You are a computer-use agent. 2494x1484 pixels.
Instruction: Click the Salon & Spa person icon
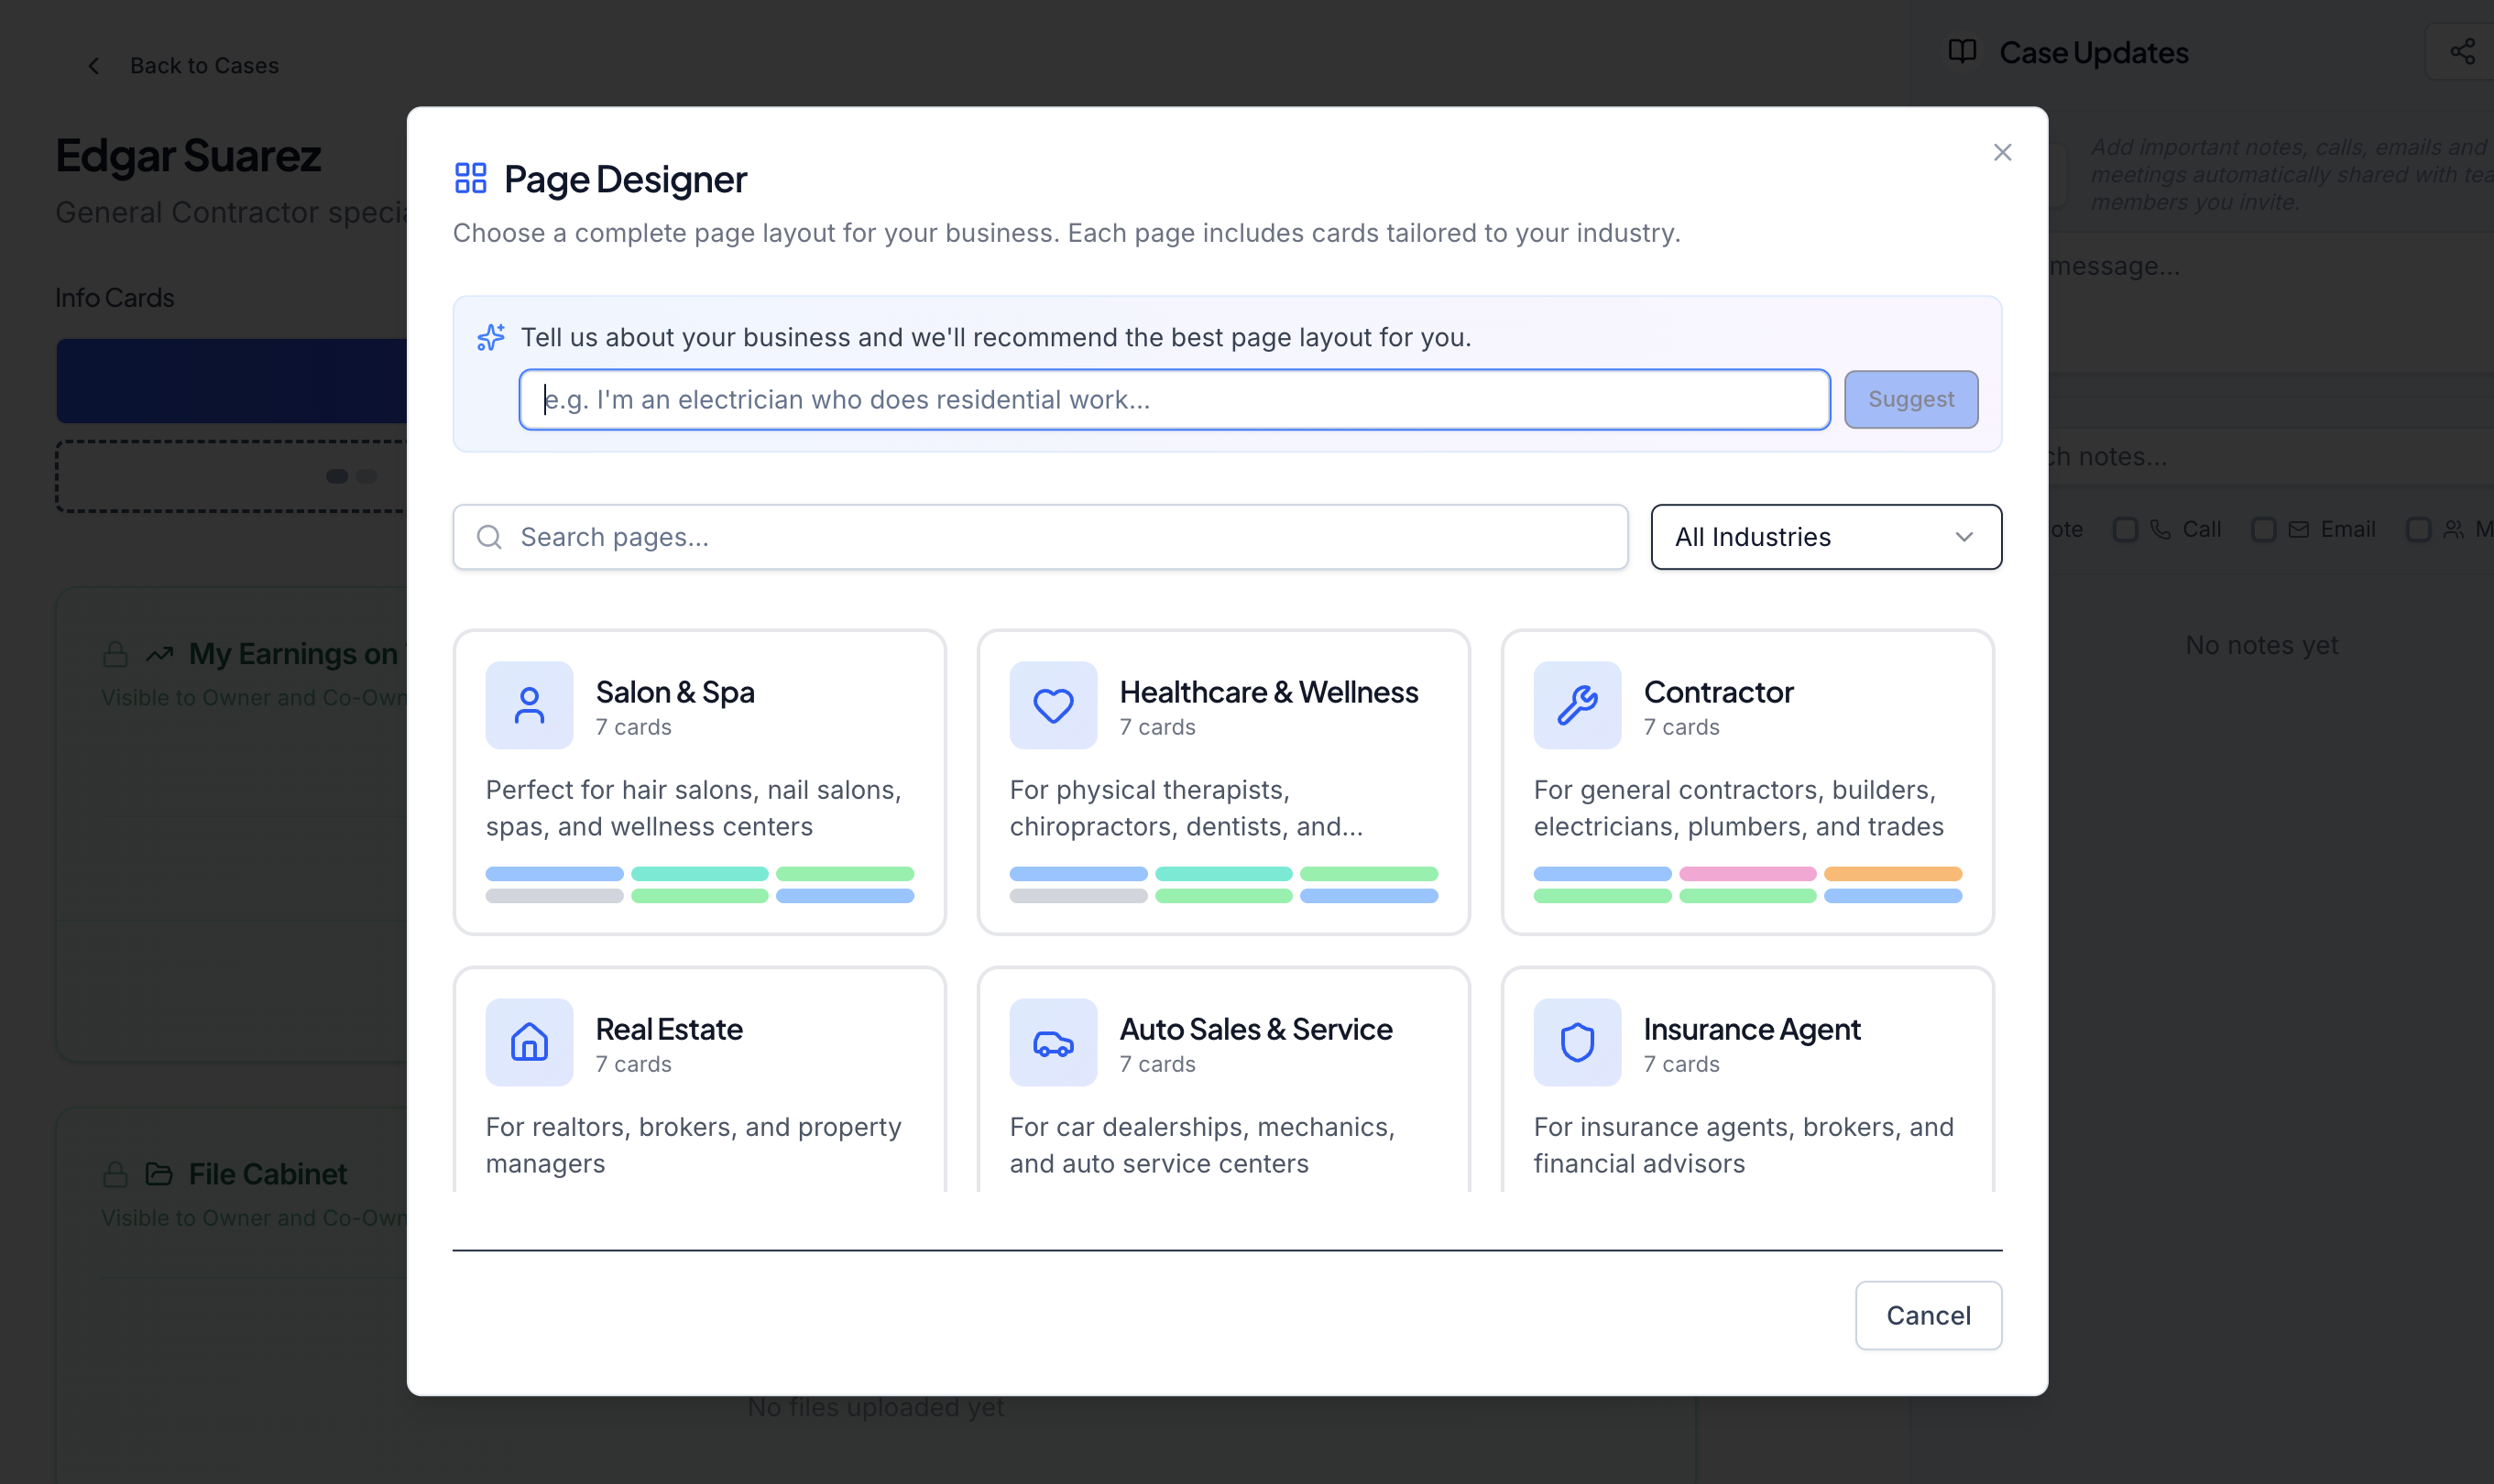pyautogui.click(x=529, y=705)
